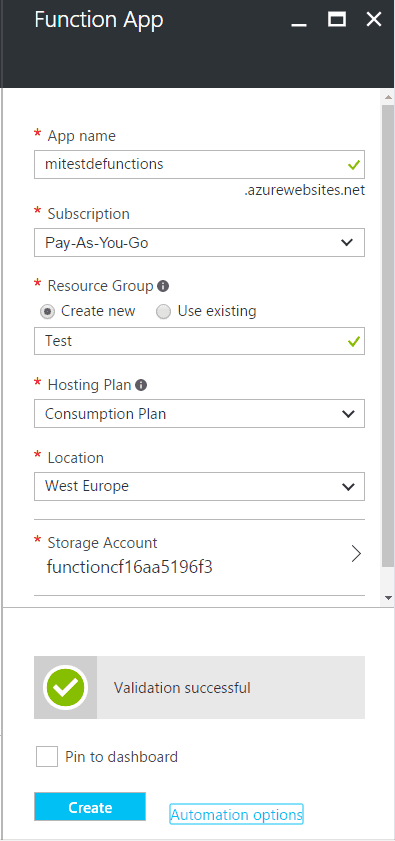Click the Location field label
Screen dimensions: 395x841
click(76, 458)
